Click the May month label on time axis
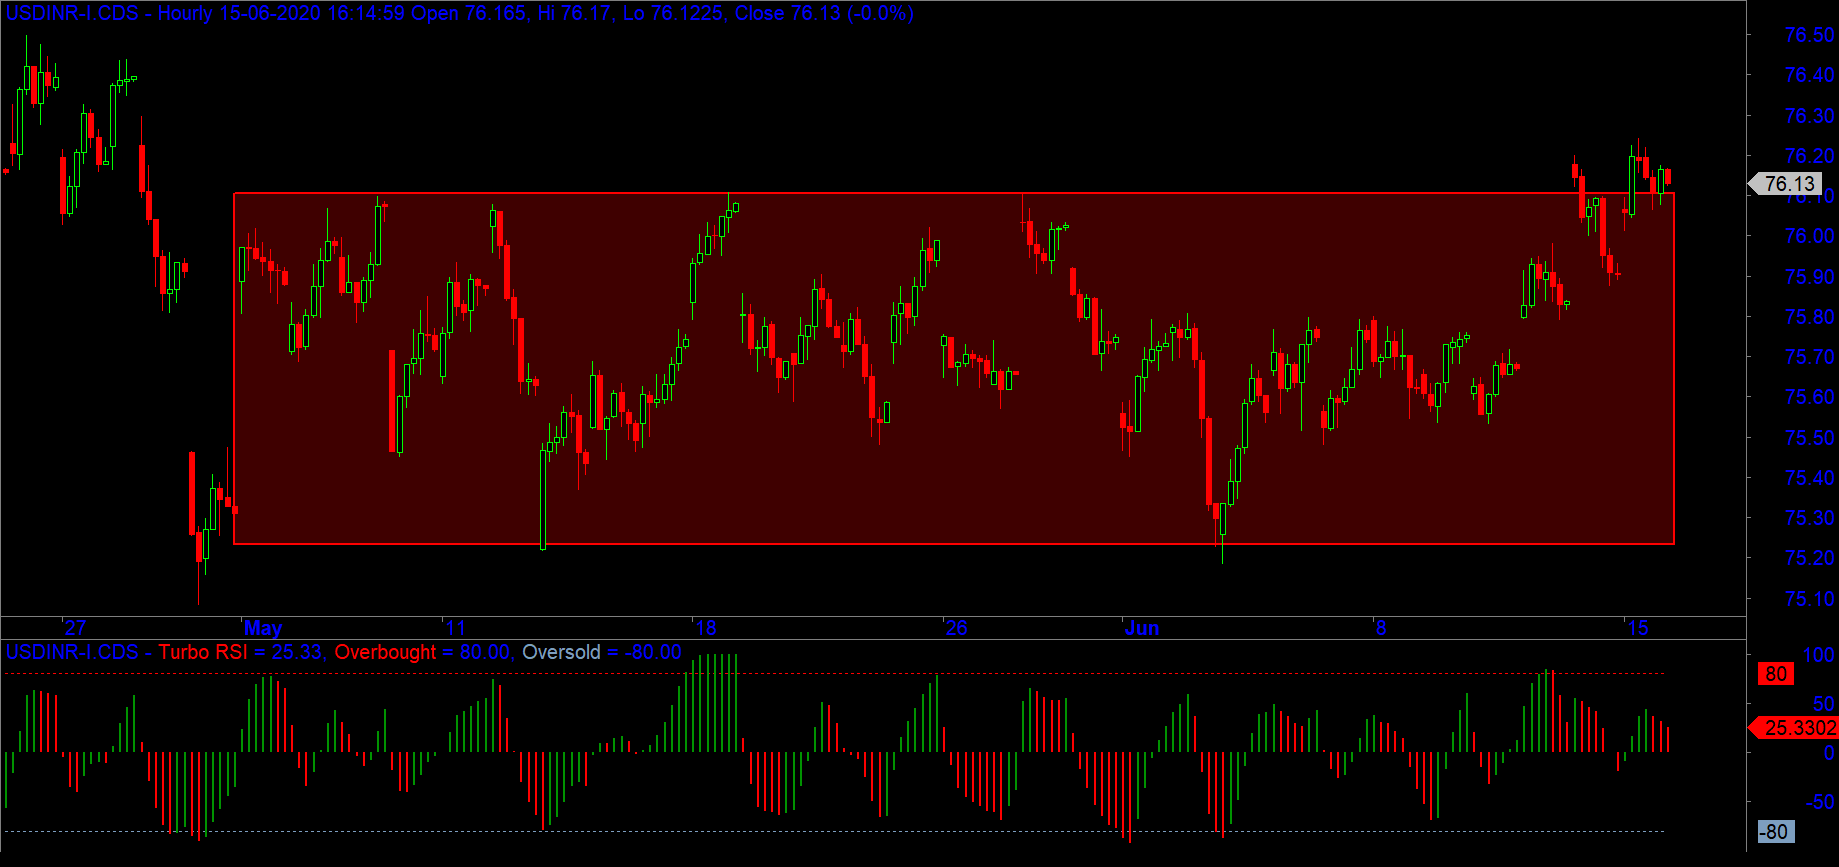Viewport: 1839px width, 867px height. point(263,628)
